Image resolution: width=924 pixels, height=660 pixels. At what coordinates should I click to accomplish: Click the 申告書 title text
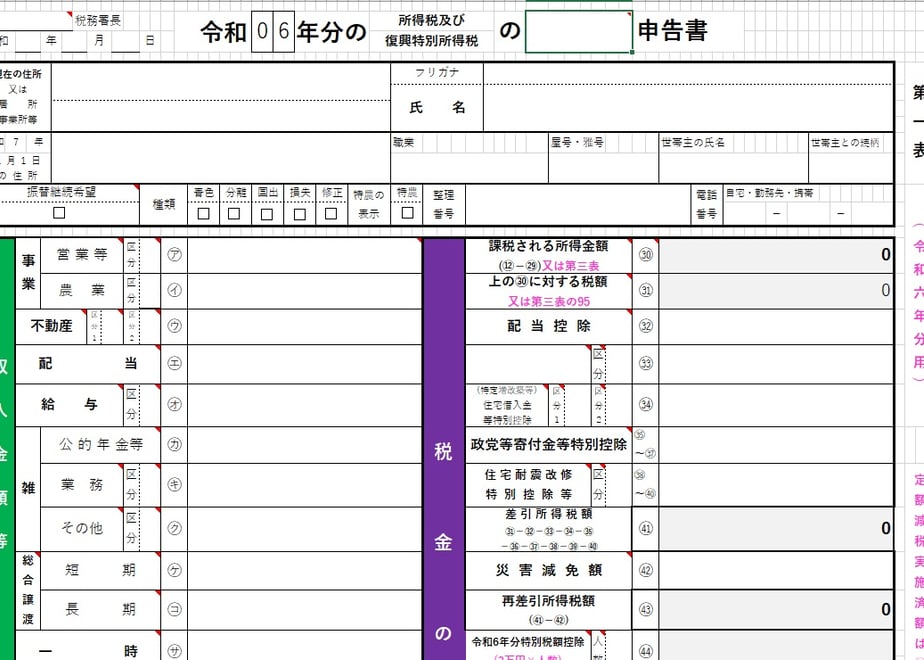672,31
